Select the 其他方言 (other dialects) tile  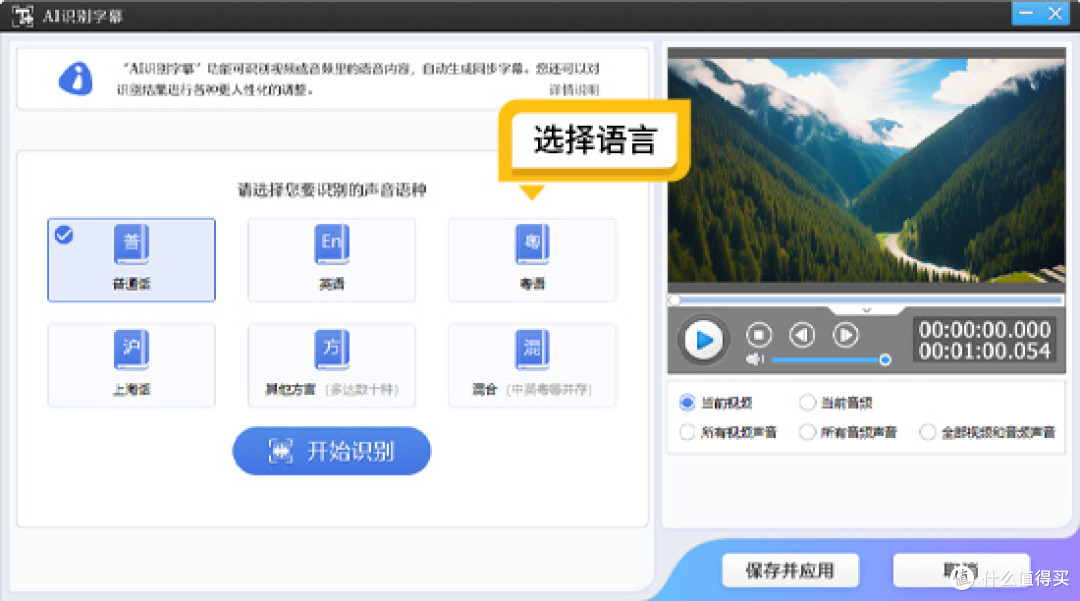click(331, 366)
